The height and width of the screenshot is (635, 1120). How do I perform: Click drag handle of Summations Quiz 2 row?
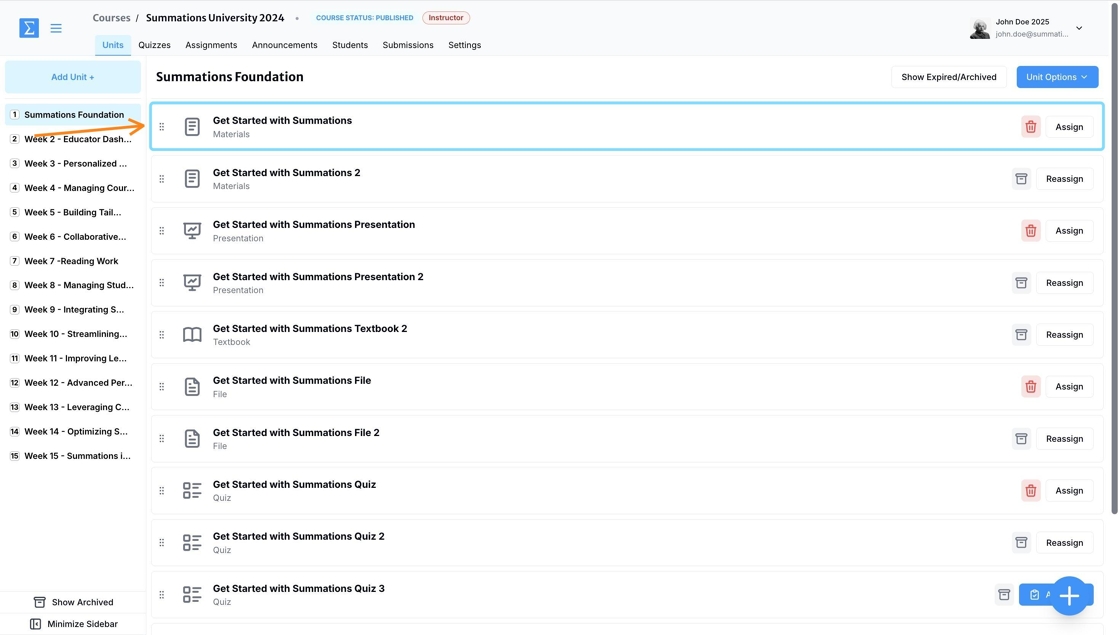[161, 543]
